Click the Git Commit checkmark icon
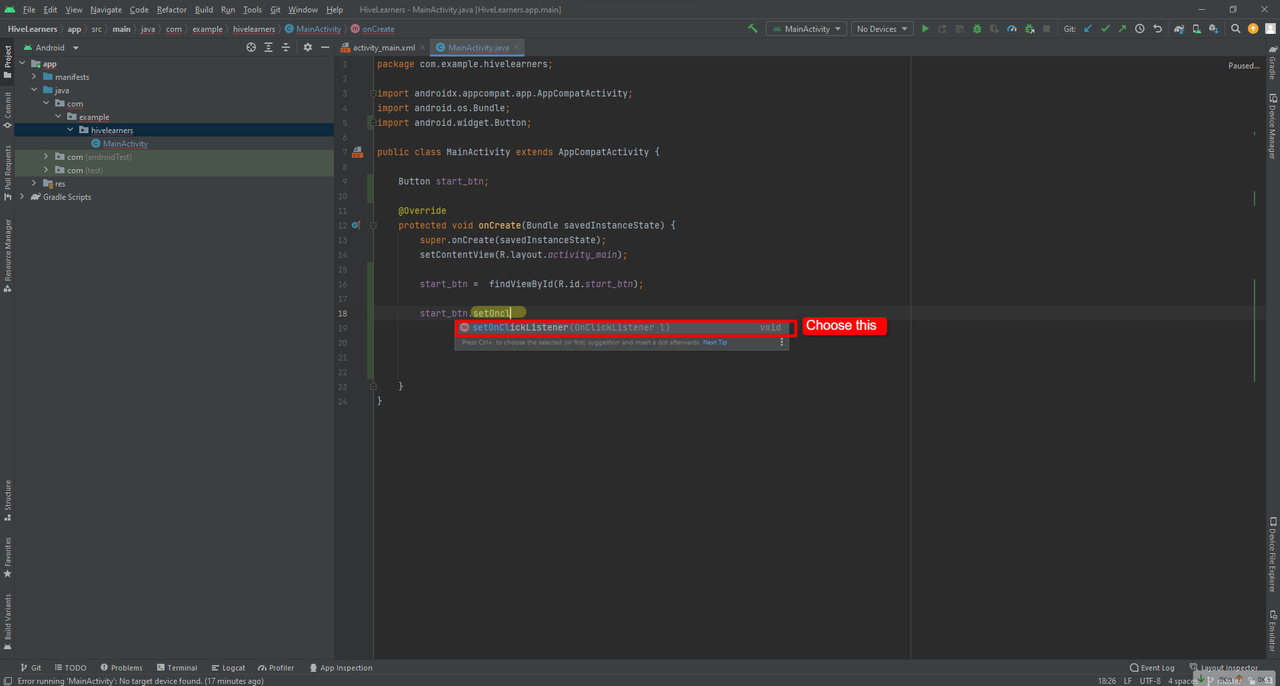 1105,29
